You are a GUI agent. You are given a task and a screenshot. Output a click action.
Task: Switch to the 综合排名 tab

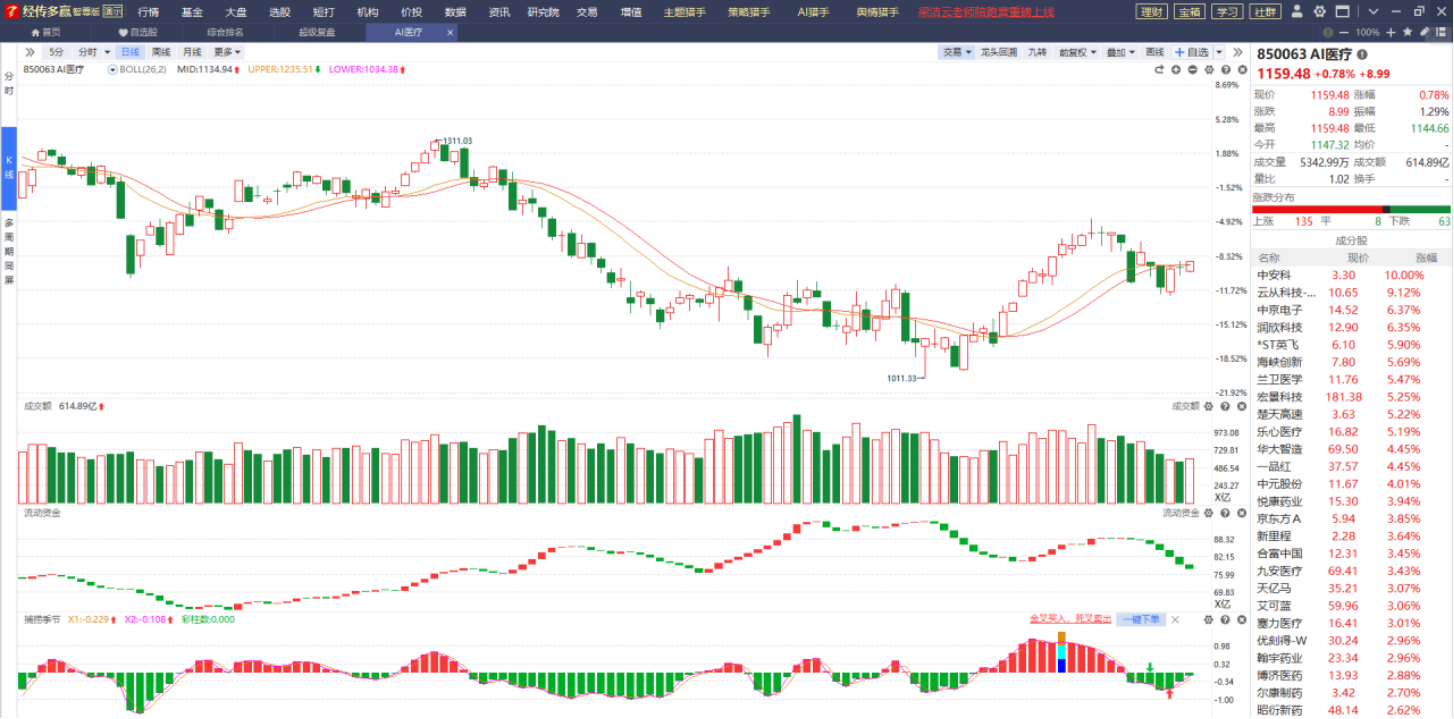[225, 32]
